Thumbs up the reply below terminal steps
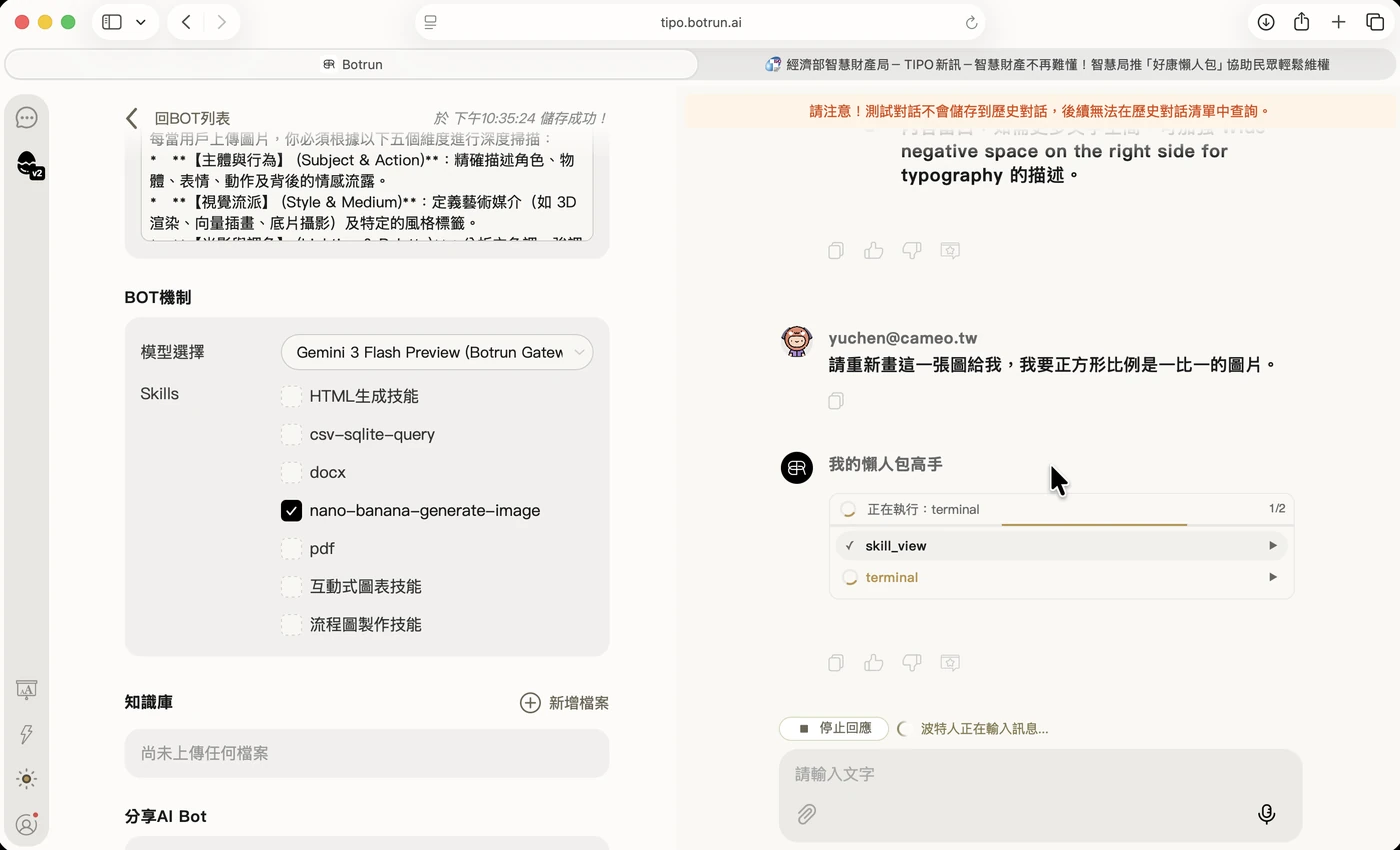The width and height of the screenshot is (1400, 850). point(874,662)
